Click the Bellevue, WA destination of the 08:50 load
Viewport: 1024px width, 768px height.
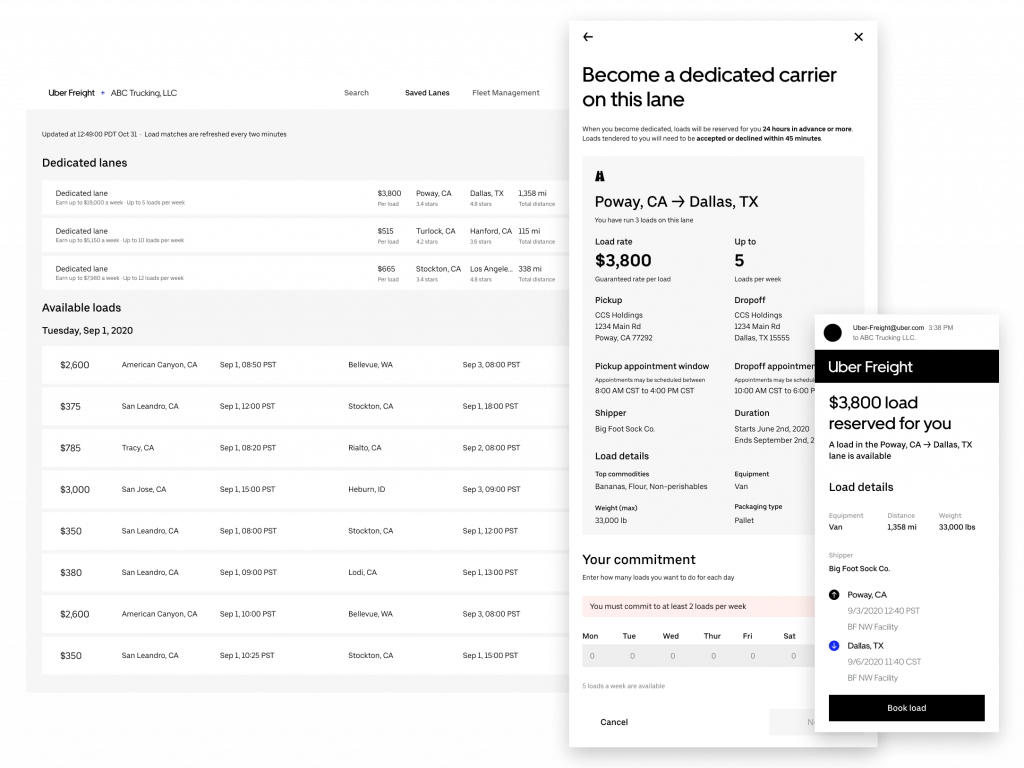click(x=370, y=365)
